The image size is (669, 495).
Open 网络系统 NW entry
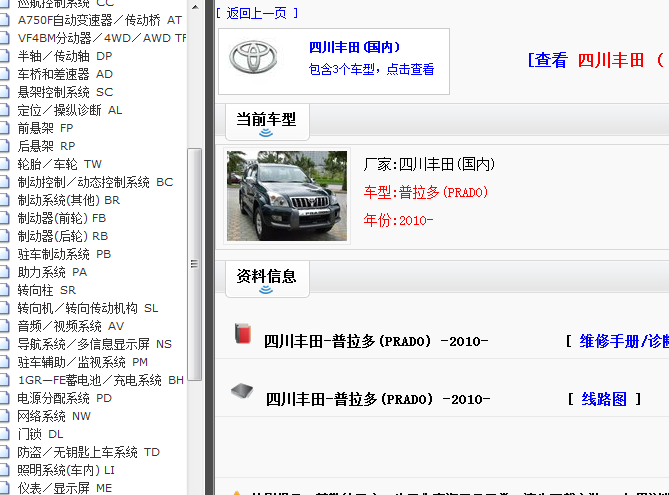click(x=54, y=416)
